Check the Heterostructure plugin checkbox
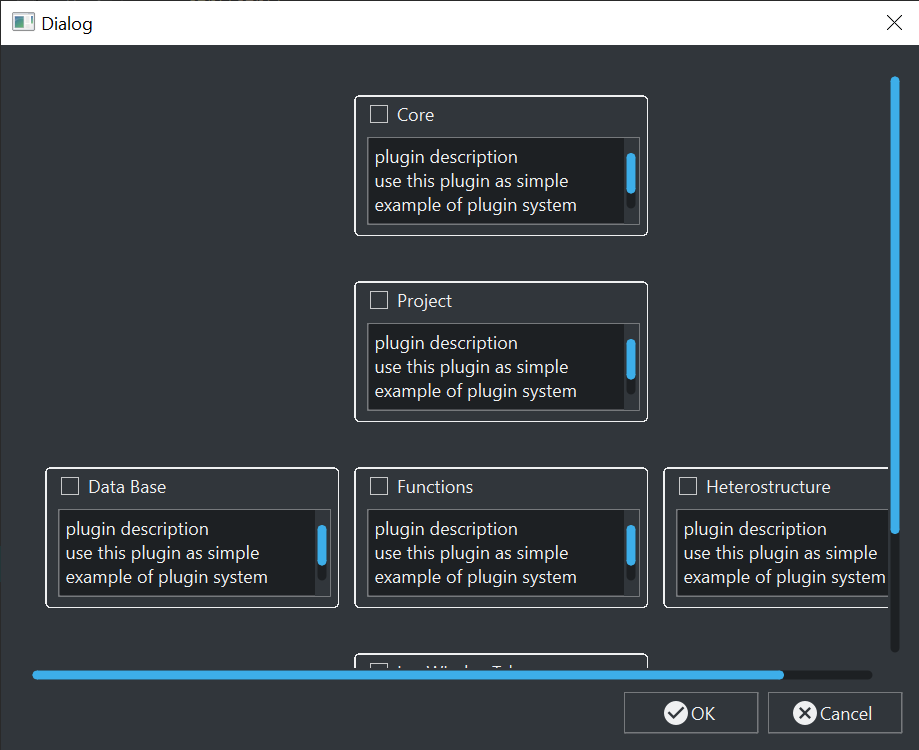Screen dimensions: 919x750 687,486
